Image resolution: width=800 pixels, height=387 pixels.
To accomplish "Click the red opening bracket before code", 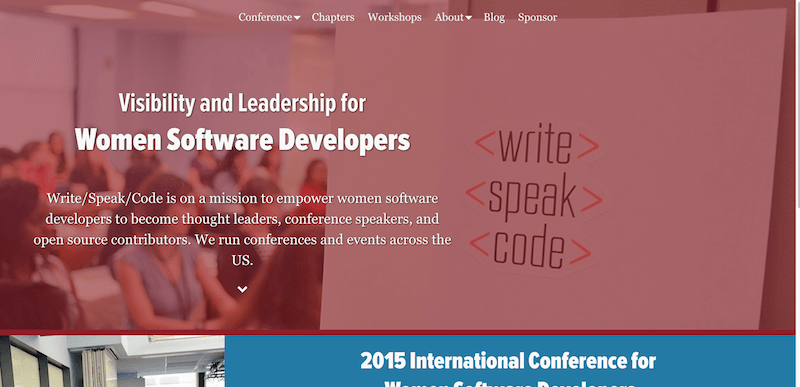I will pos(480,246).
